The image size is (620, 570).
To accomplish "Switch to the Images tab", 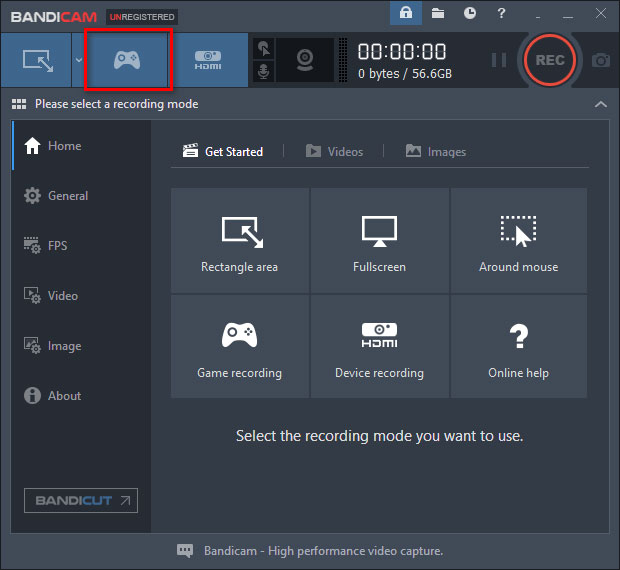I will (x=436, y=151).
